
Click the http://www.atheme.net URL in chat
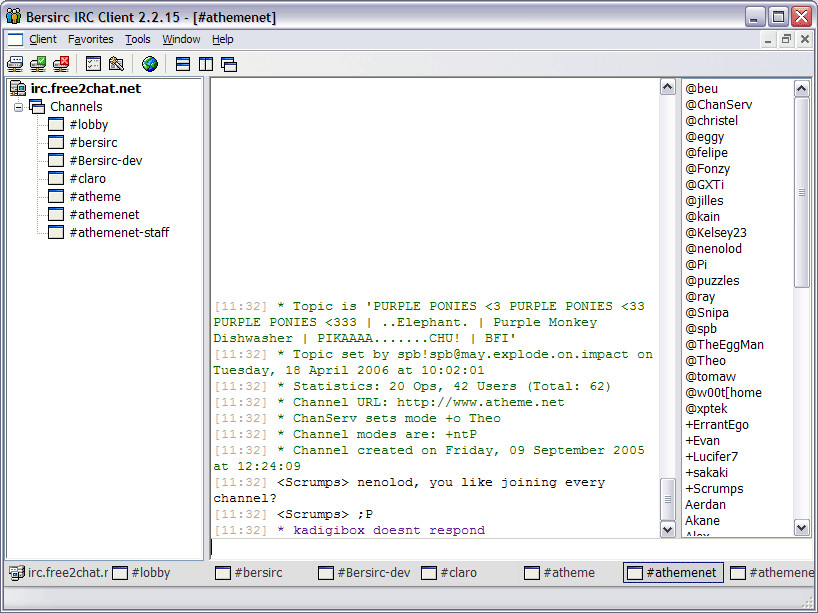pyautogui.click(x=480, y=402)
